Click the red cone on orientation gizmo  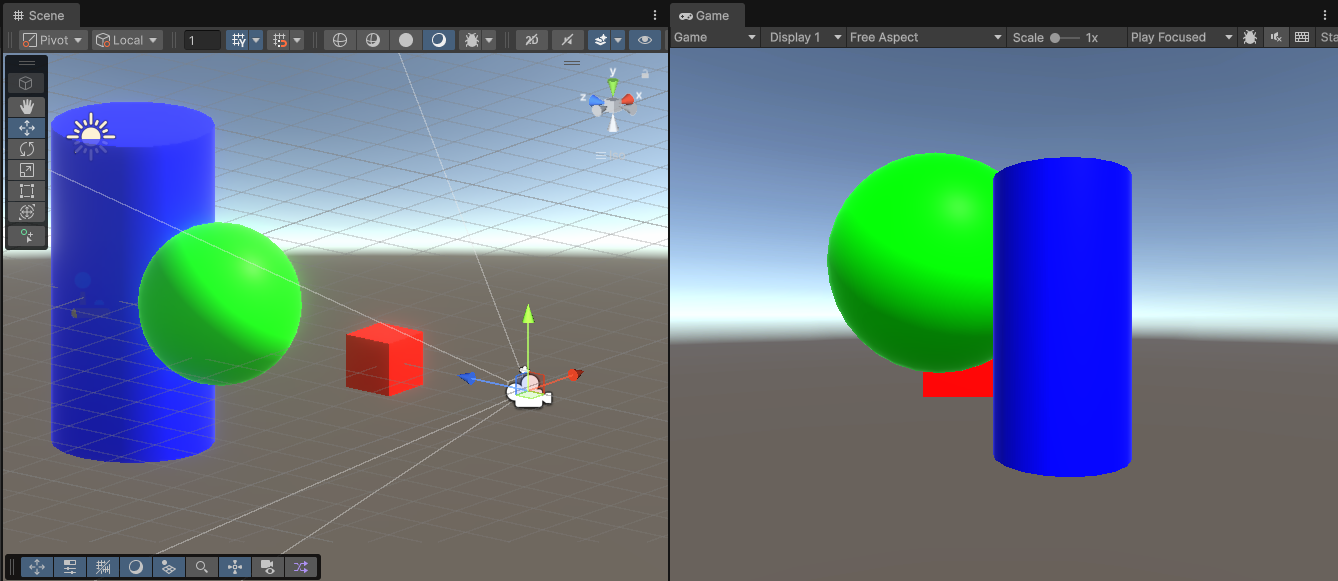click(628, 99)
